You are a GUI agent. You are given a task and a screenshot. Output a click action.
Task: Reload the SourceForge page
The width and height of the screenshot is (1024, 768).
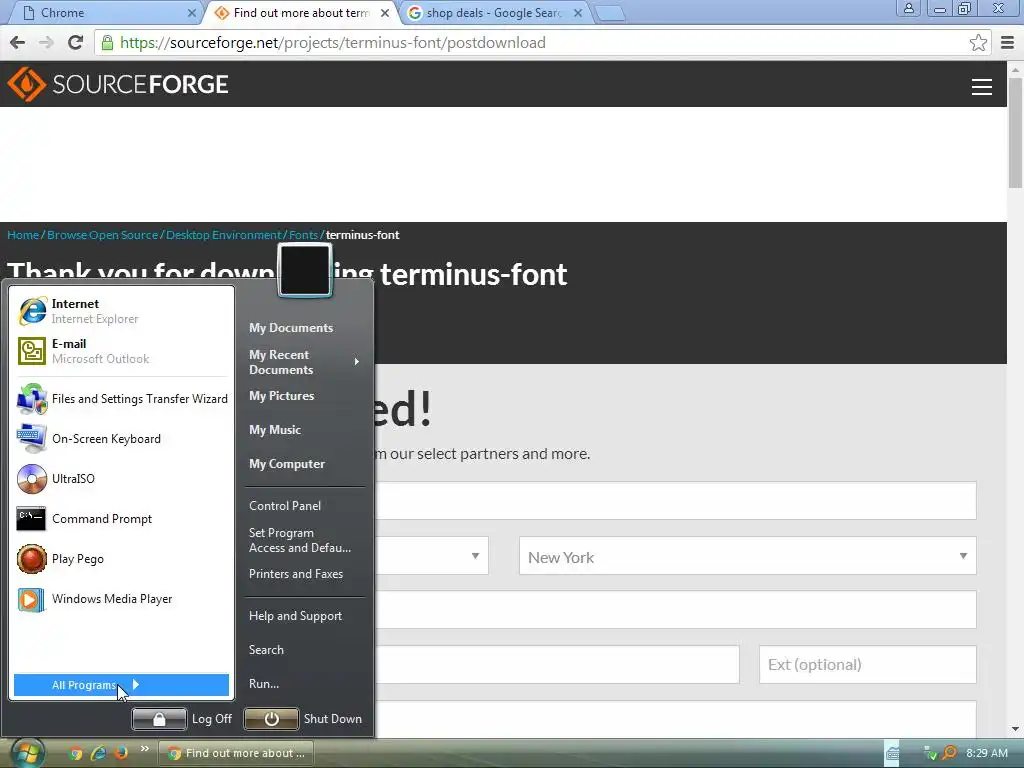(75, 43)
